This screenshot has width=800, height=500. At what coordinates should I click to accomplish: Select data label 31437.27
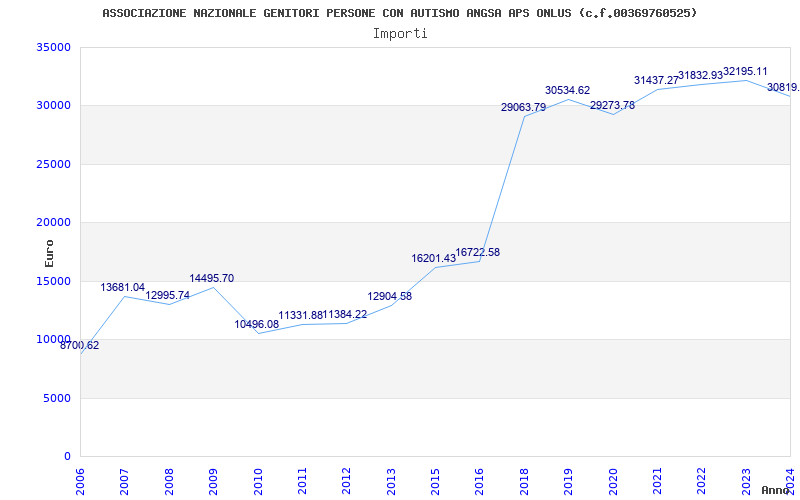(x=657, y=81)
